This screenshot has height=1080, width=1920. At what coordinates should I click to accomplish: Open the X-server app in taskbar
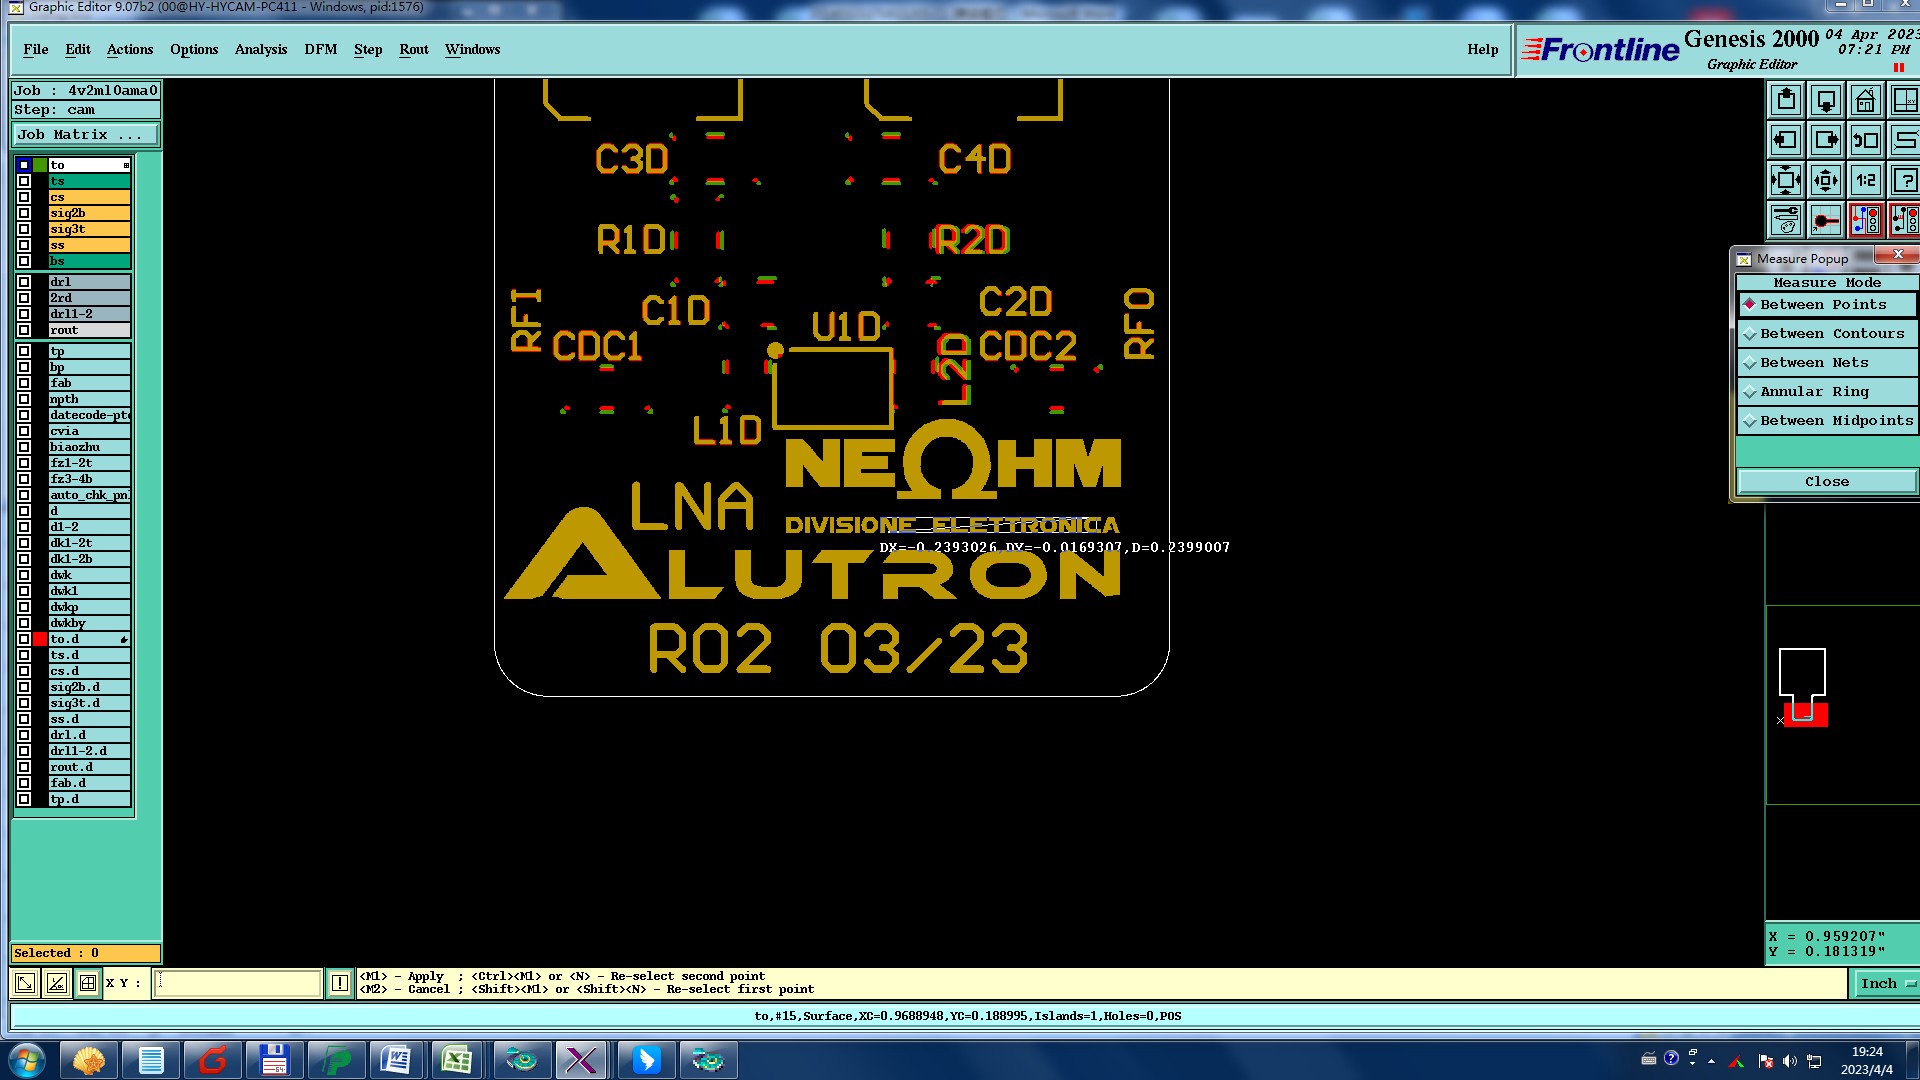(x=582, y=1060)
